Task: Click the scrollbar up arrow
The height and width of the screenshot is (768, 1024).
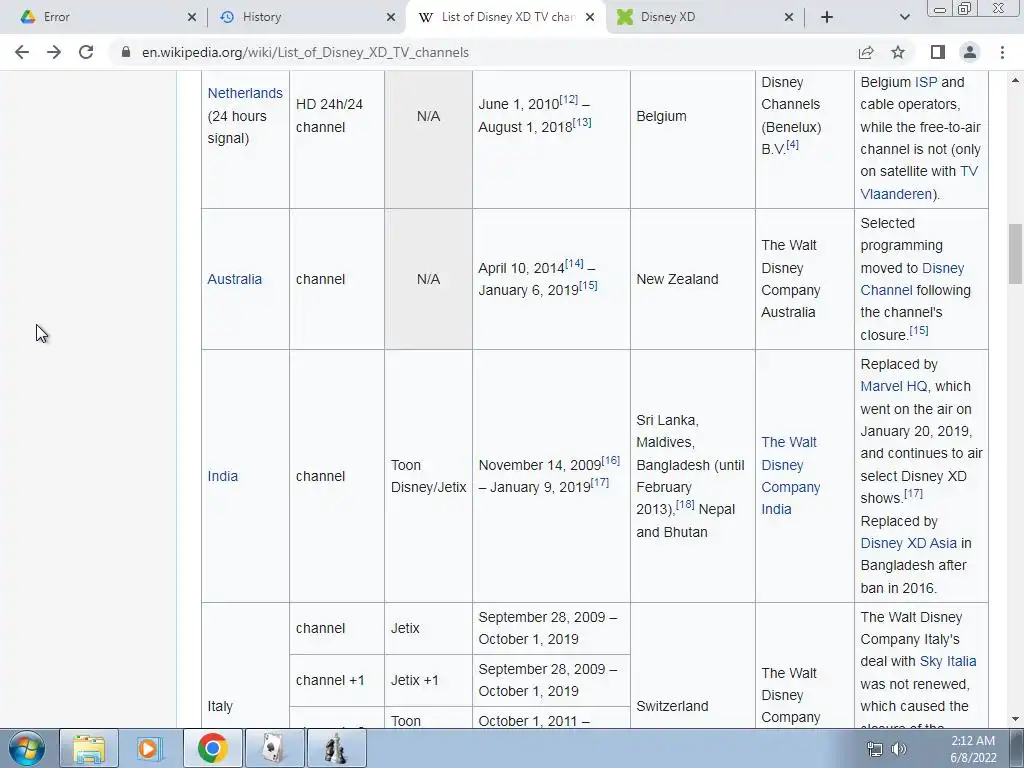Action: tap(1015, 80)
